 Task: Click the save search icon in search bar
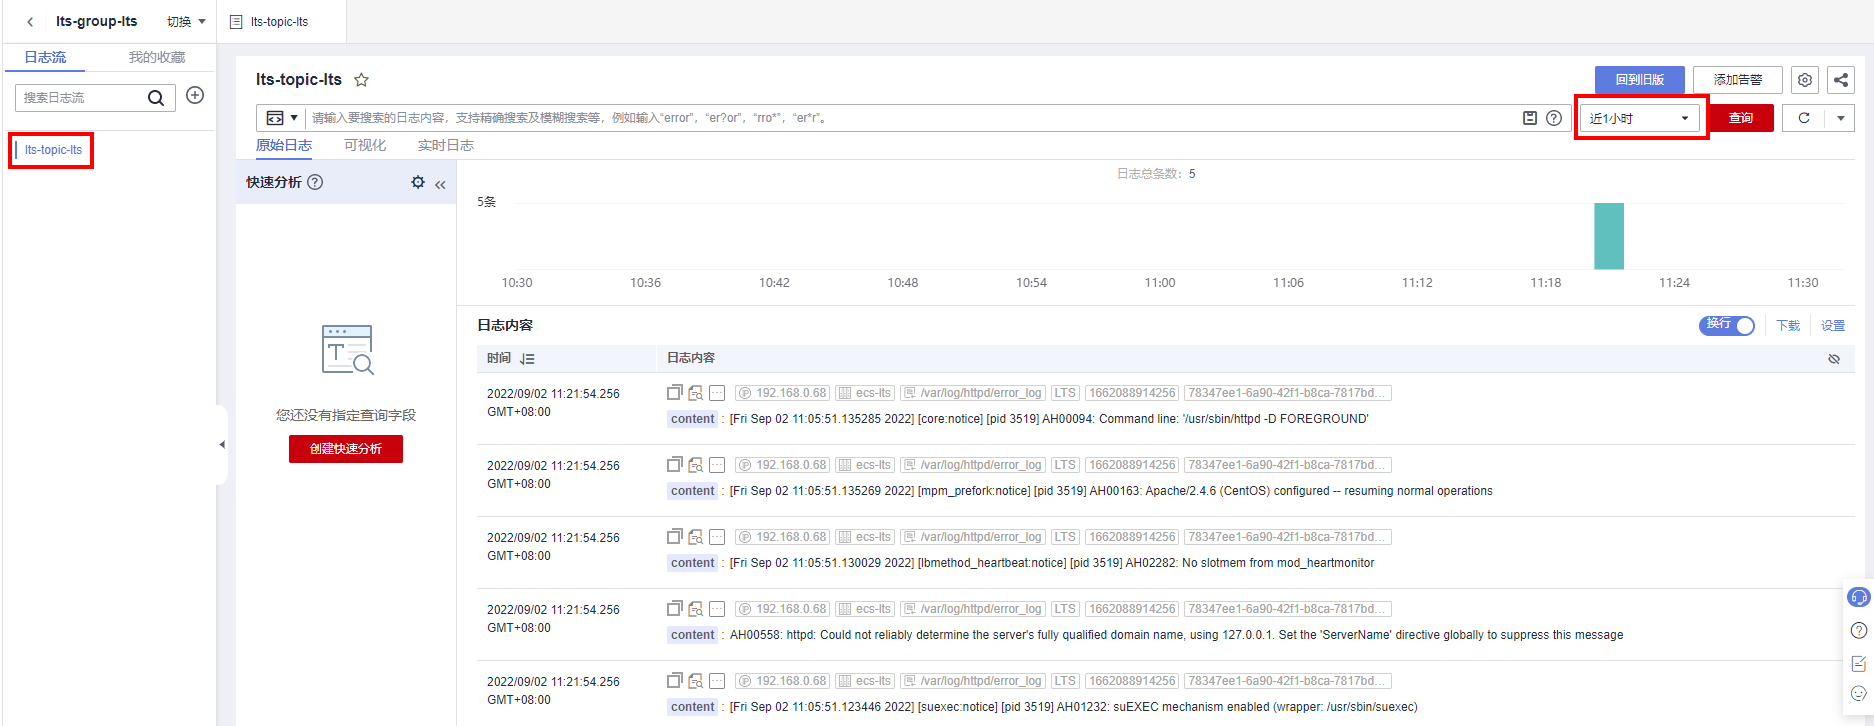(x=1529, y=118)
